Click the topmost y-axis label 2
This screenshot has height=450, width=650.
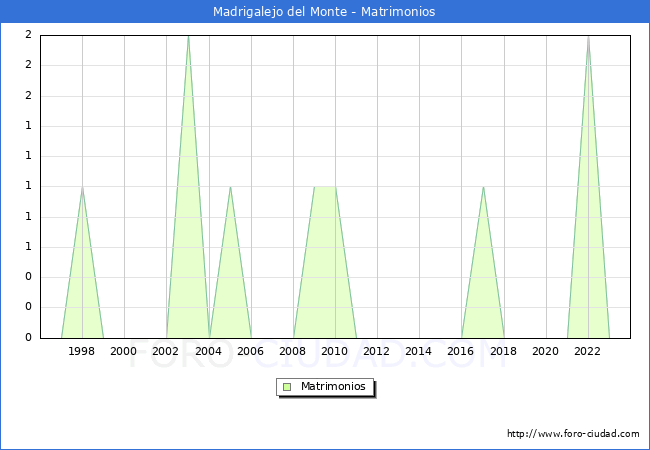tap(28, 35)
